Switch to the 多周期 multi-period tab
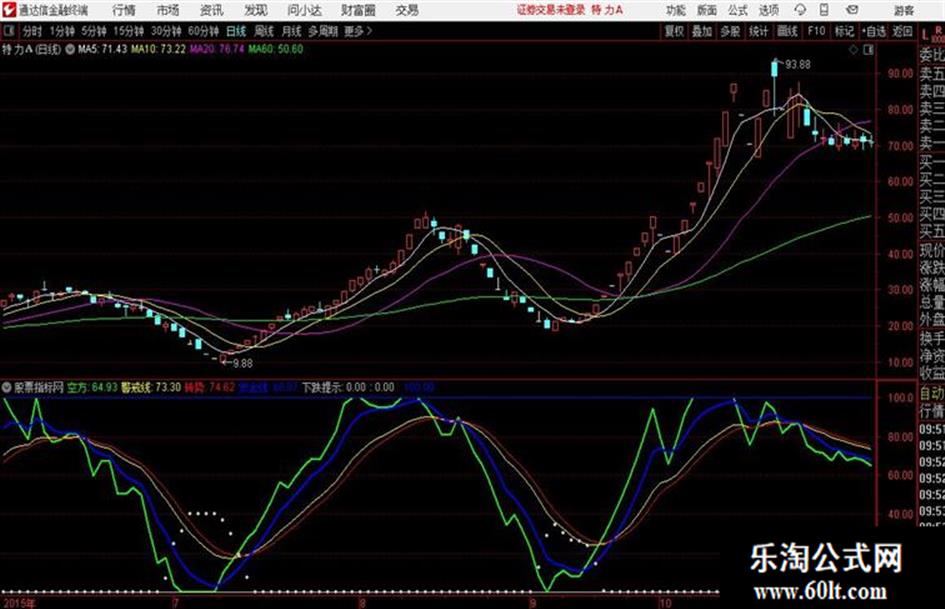 [x=323, y=31]
